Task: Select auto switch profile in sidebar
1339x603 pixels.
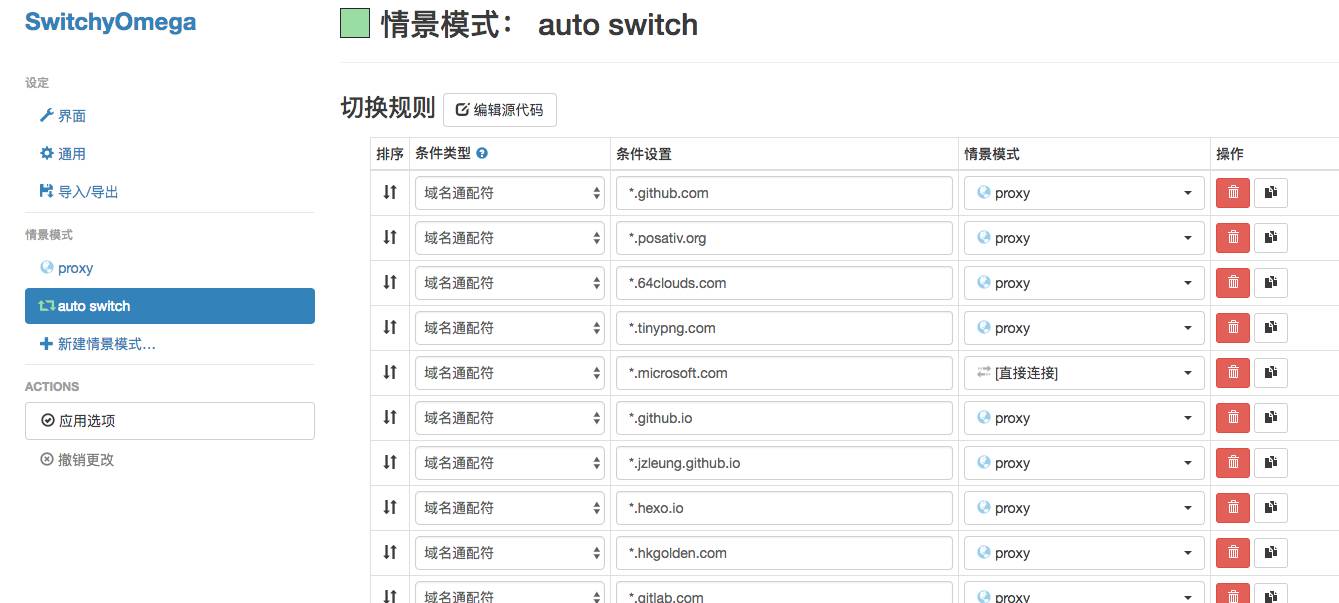Action: (x=170, y=306)
